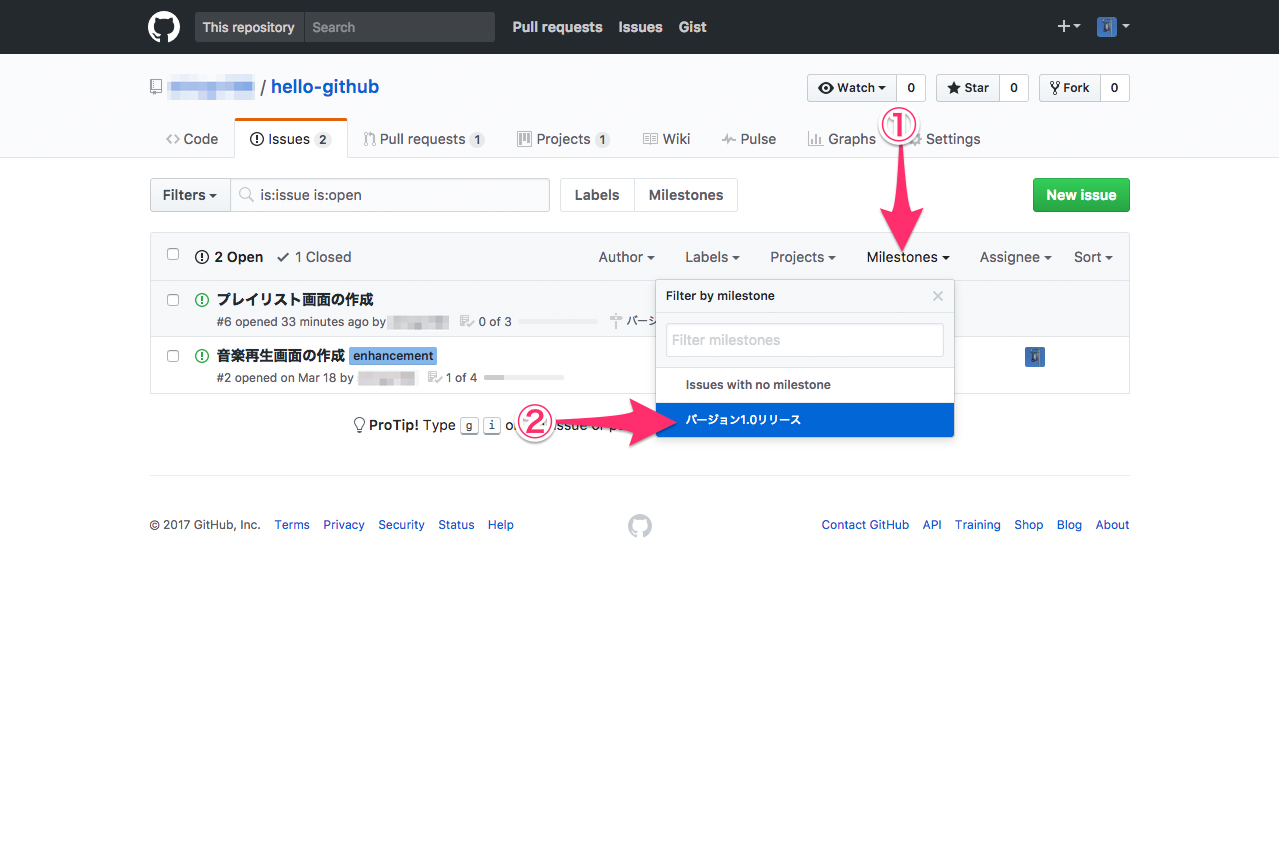Switch to the Projects tab
Image resolution: width=1279 pixels, height=862 pixels.
click(x=563, y=138)
